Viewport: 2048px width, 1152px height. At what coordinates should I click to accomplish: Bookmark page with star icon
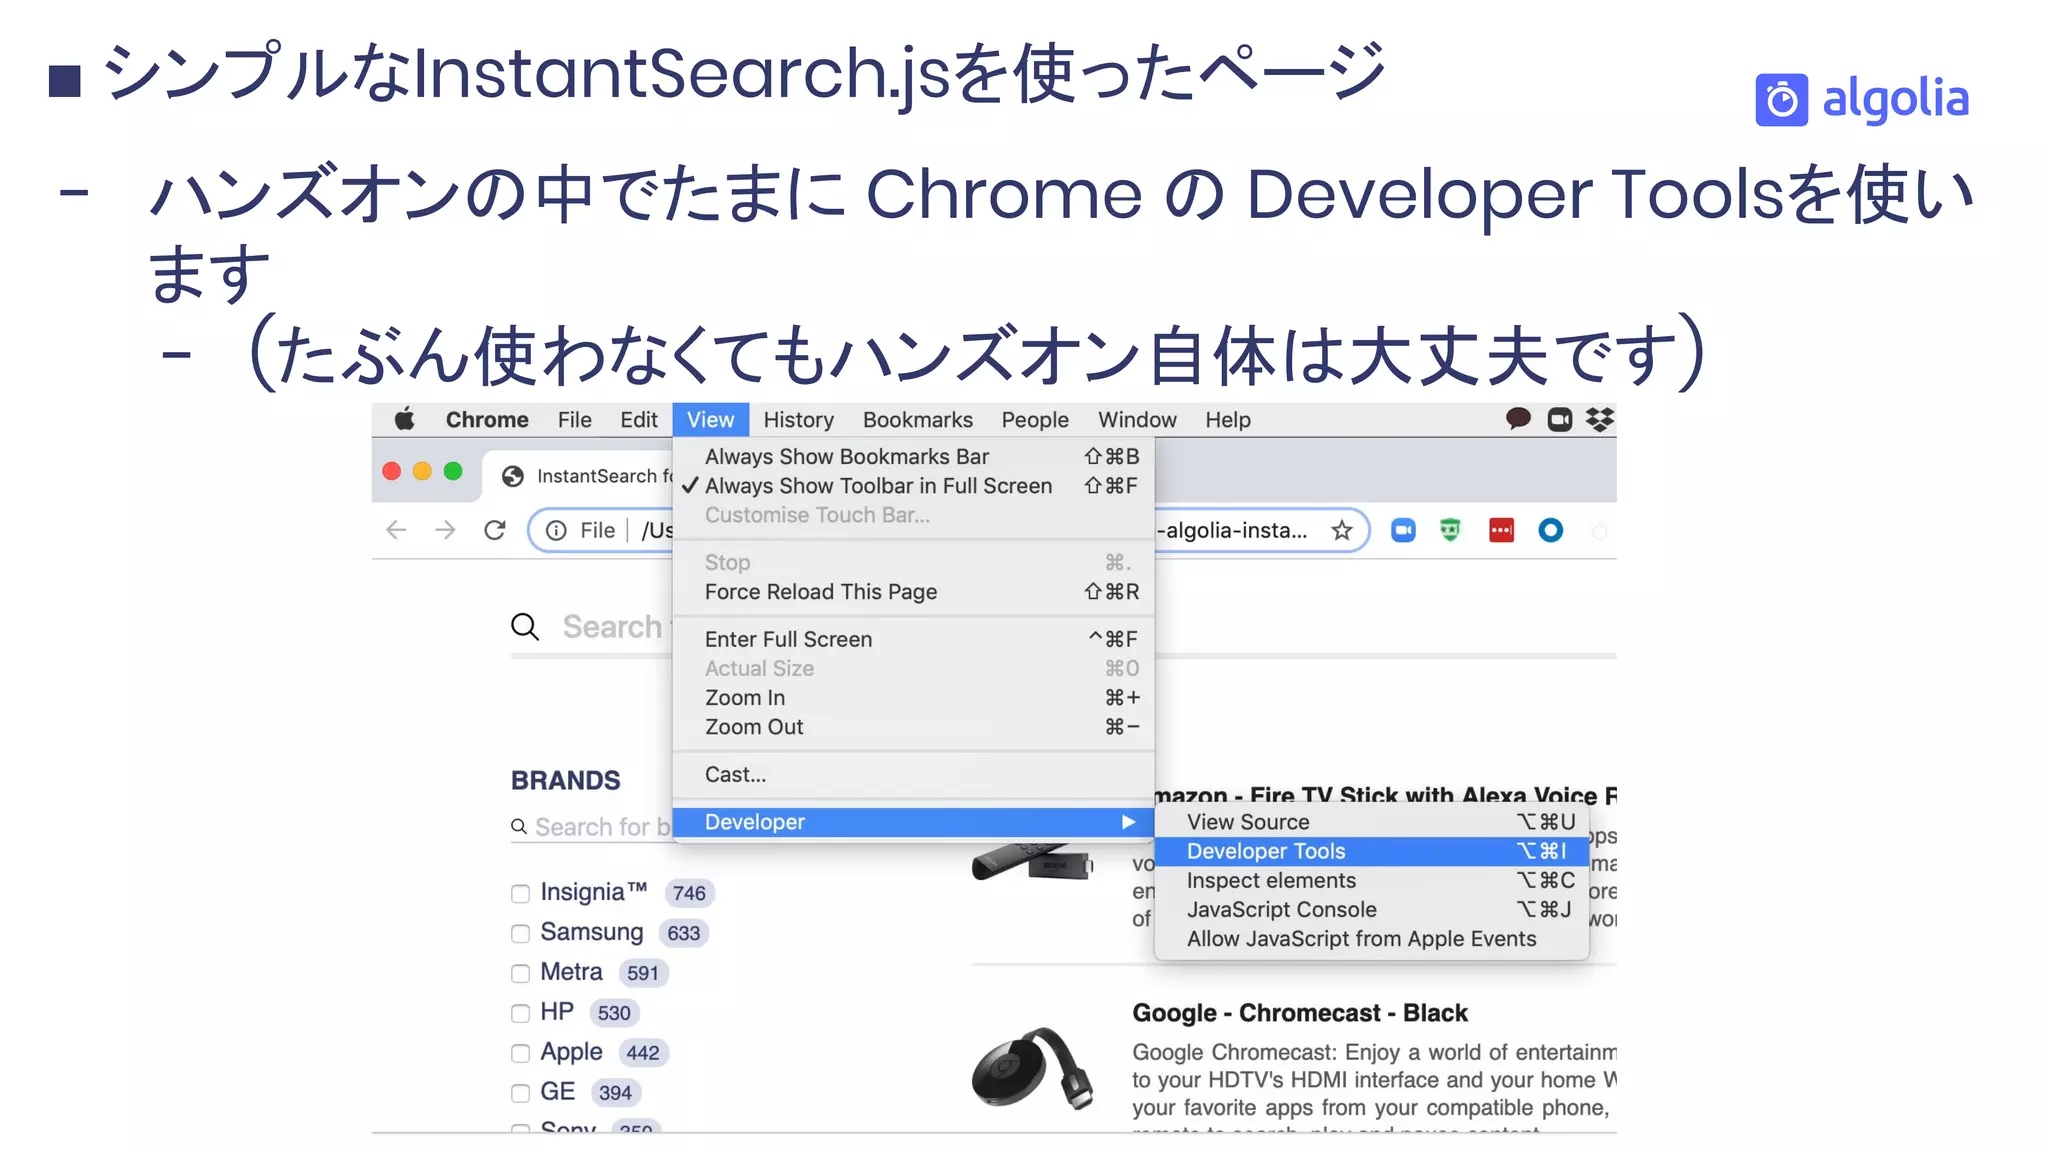pyautogui.click(x=1342, y=530)
